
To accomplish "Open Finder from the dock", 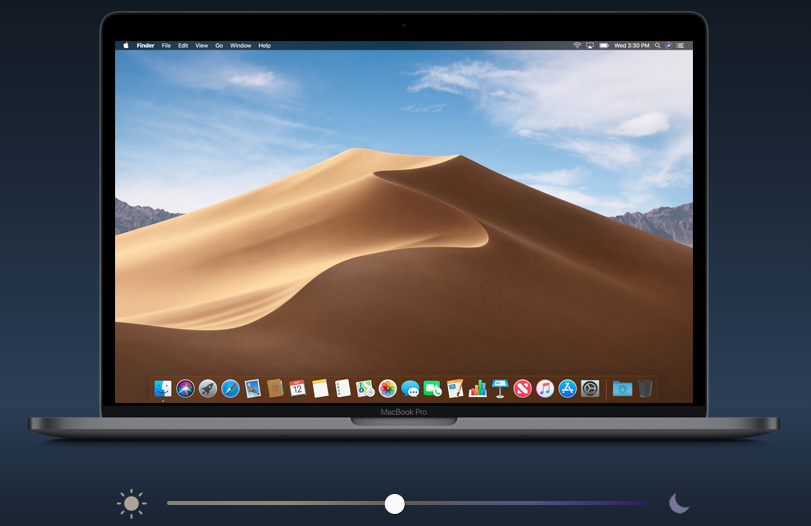I will 163,388.
